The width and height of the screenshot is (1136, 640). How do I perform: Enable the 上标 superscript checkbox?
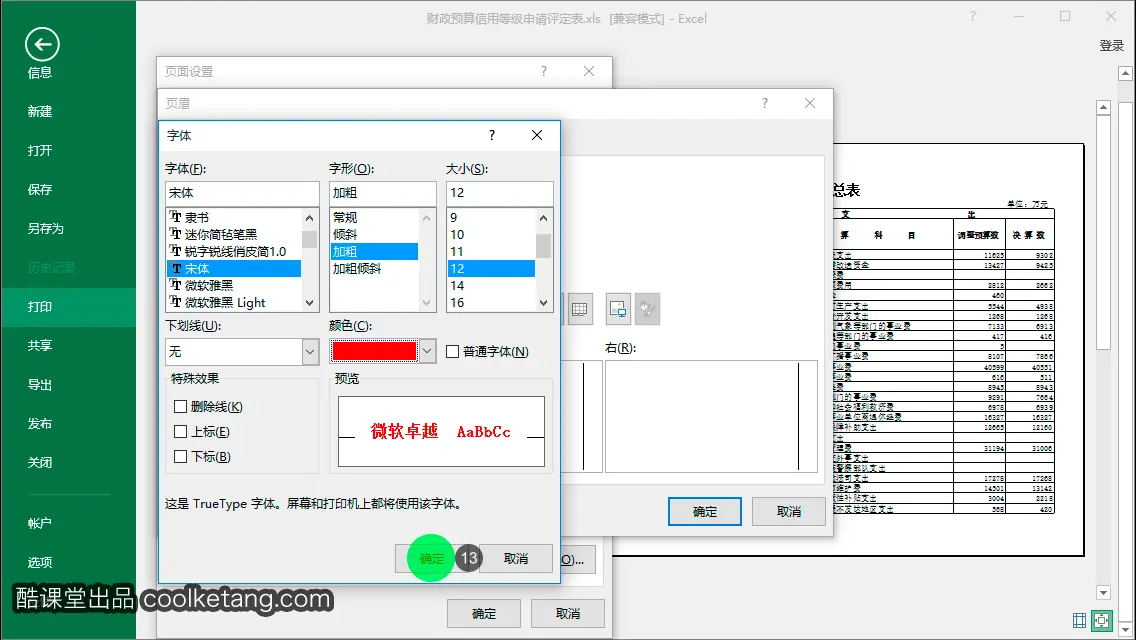coord(180,431)
